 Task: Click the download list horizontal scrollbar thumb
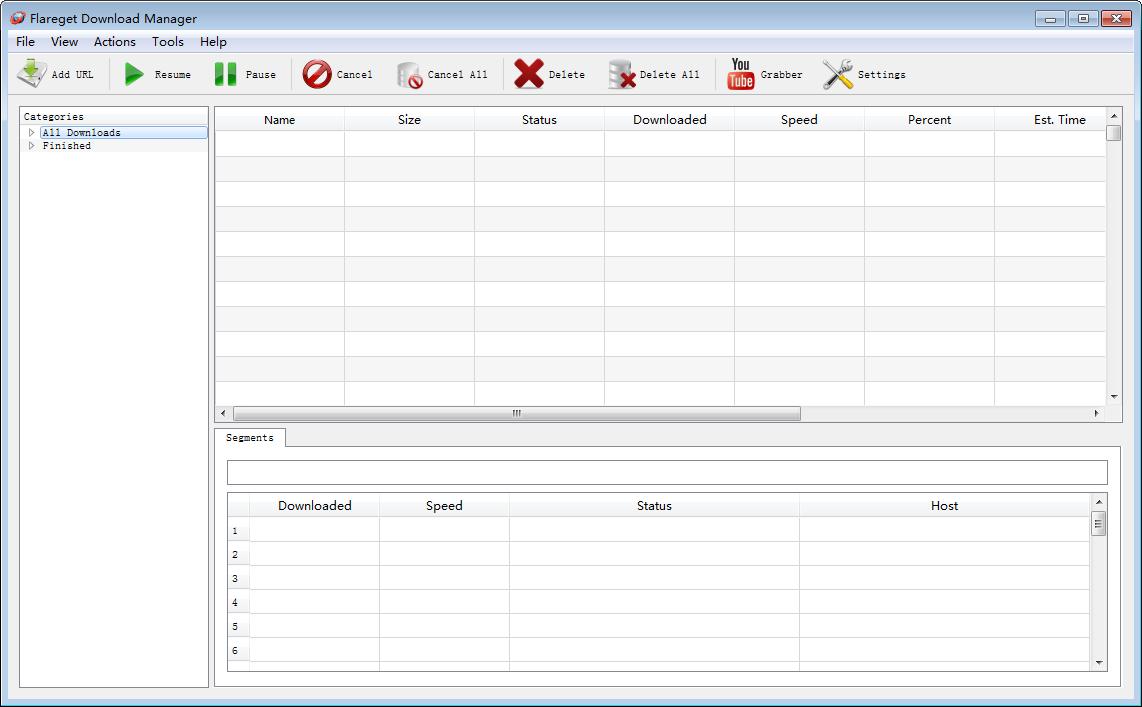click(516, 414)
